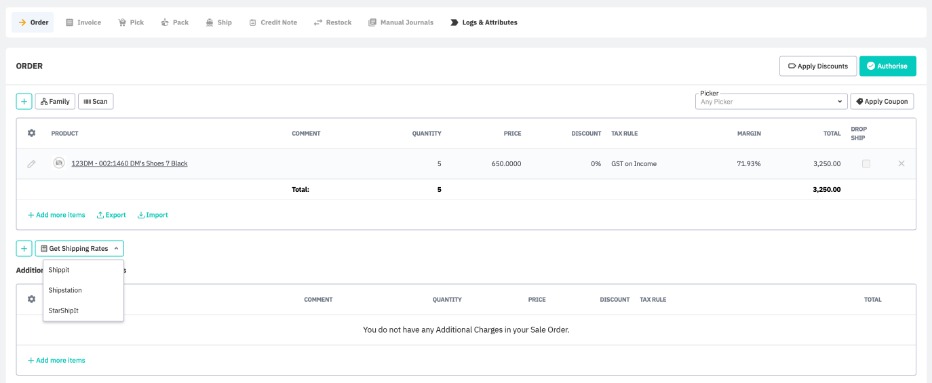Remove the 123DM product line with X
Screen dimensions: 932x383
(x=901, y=164)
